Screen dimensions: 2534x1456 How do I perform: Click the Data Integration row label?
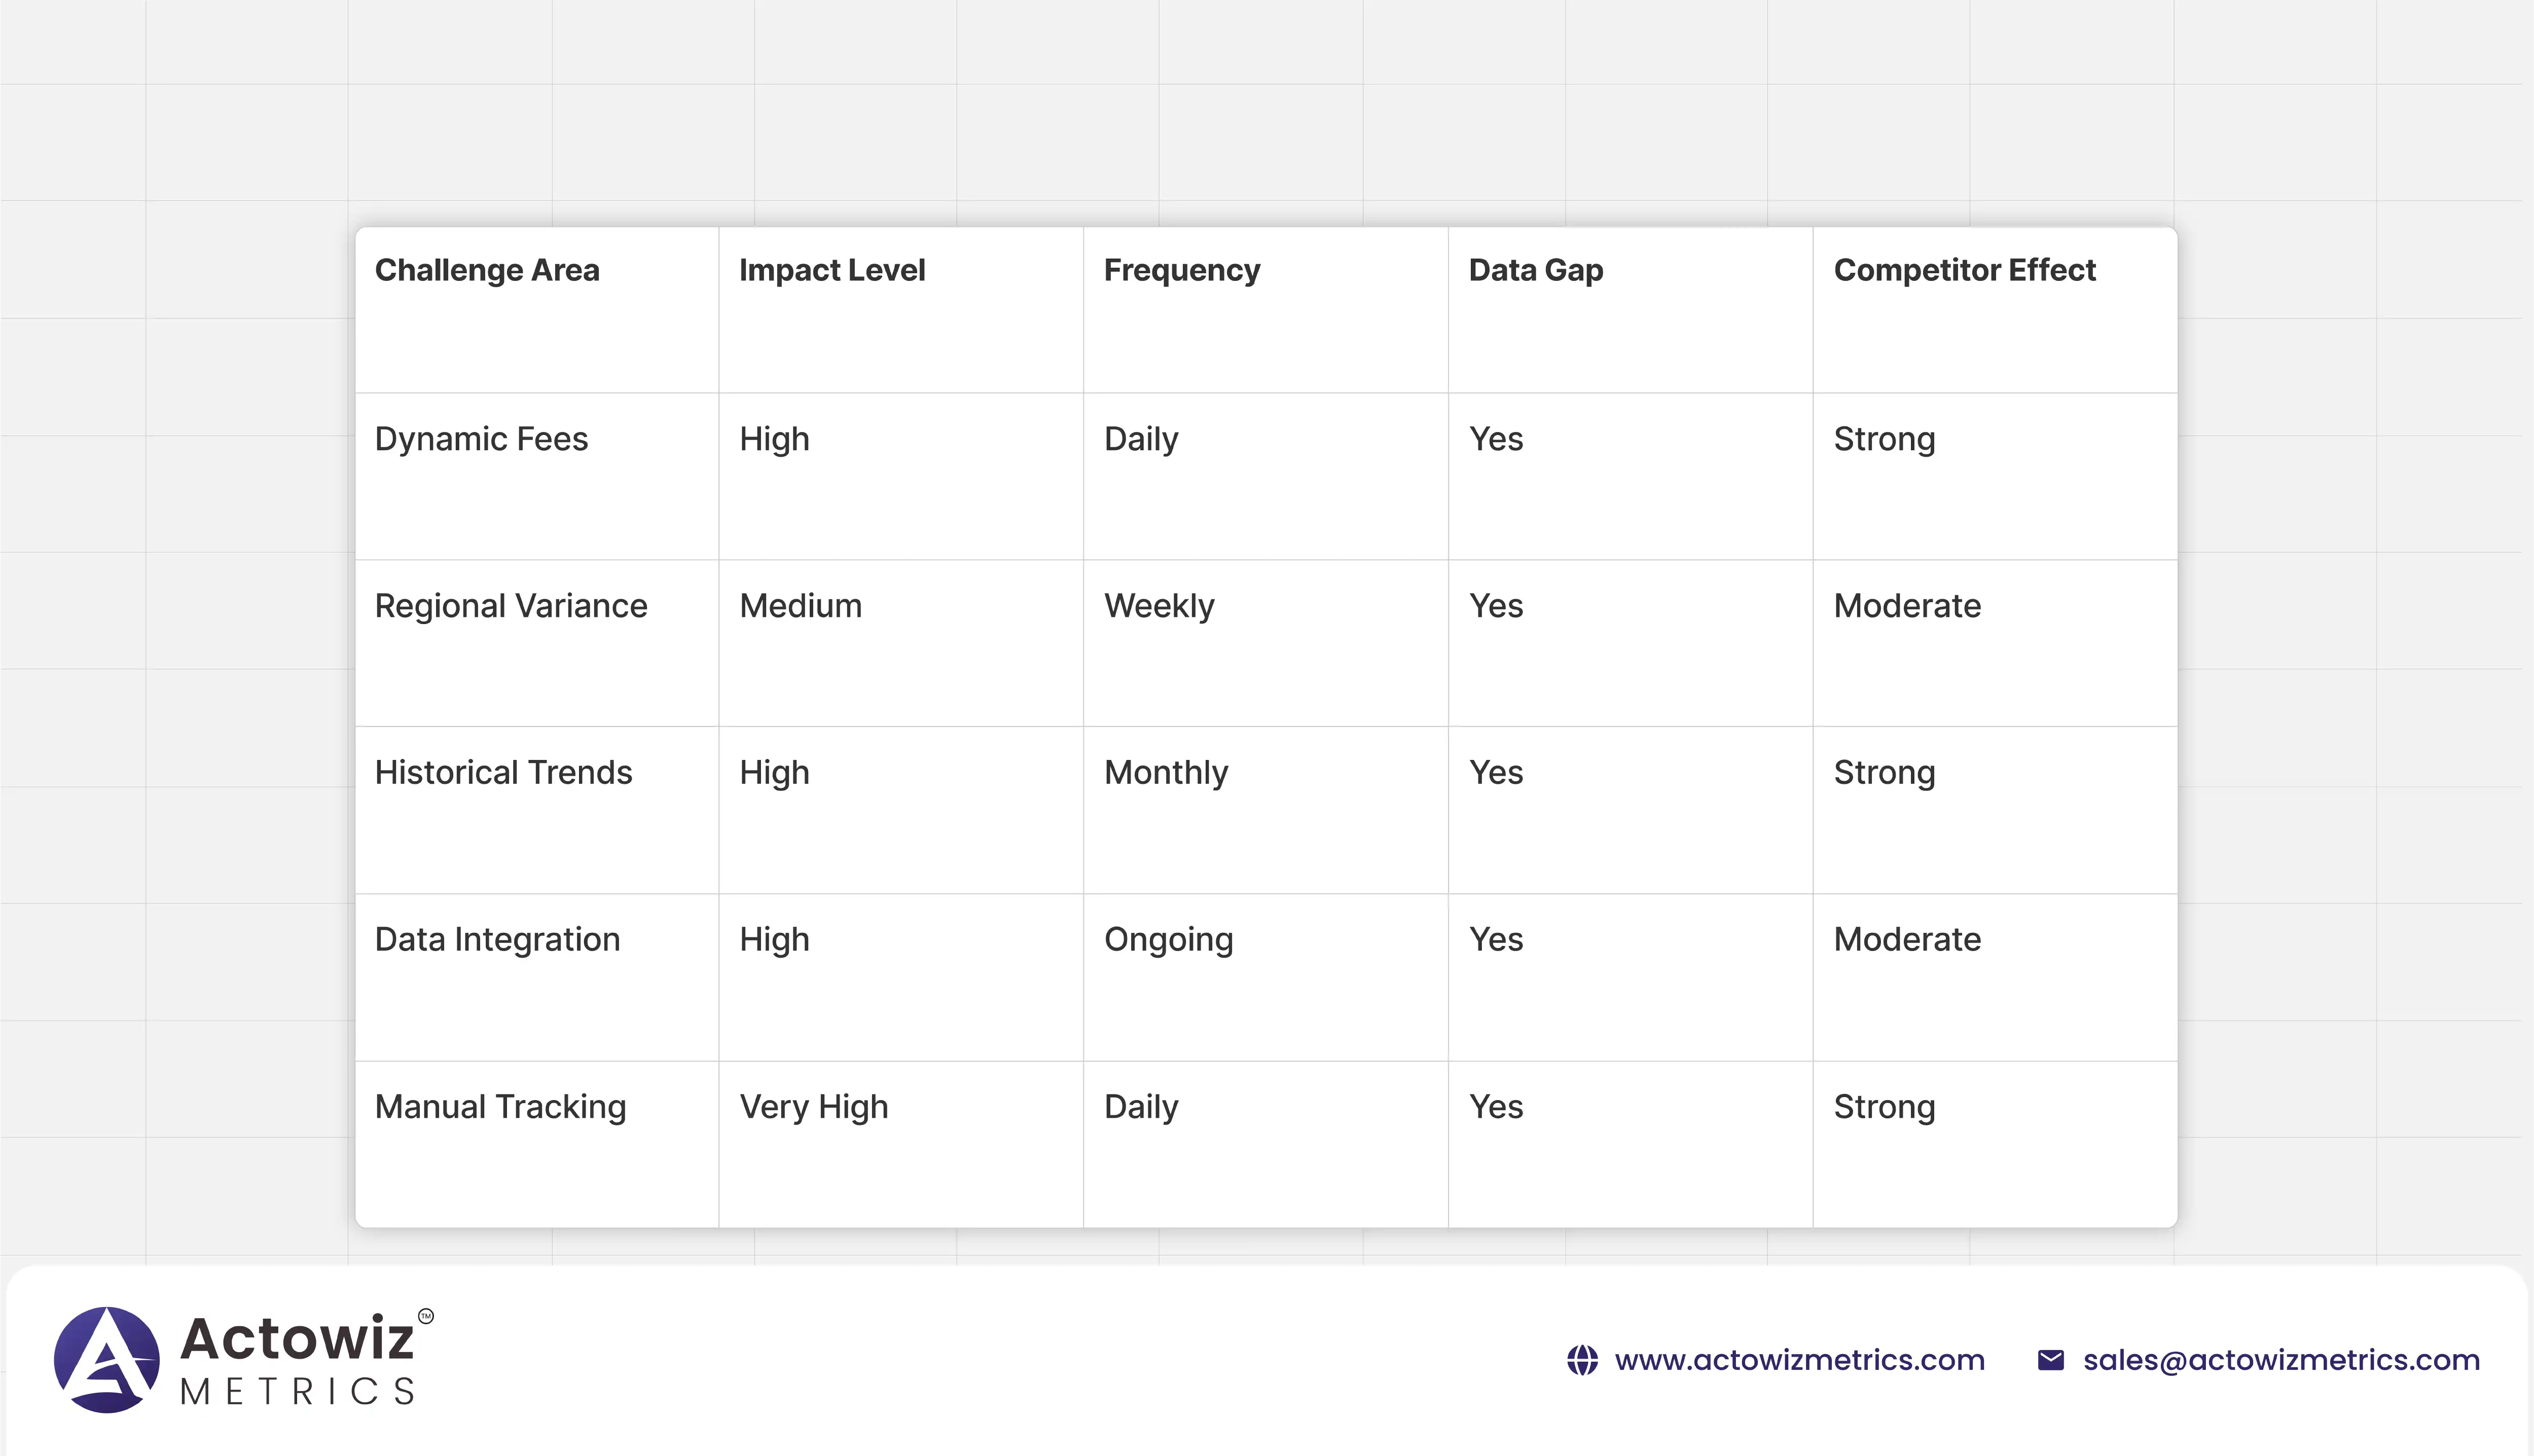tap(497, 940)
